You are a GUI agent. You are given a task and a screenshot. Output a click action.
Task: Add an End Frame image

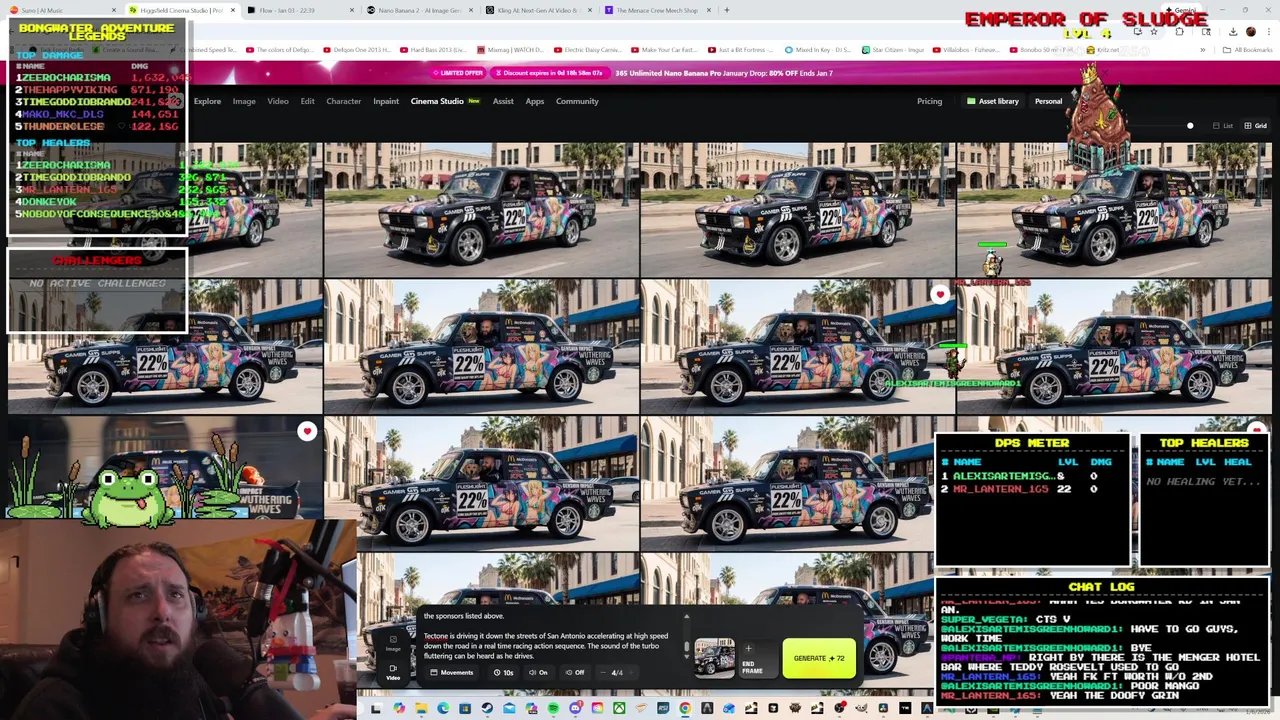point(758,658)
